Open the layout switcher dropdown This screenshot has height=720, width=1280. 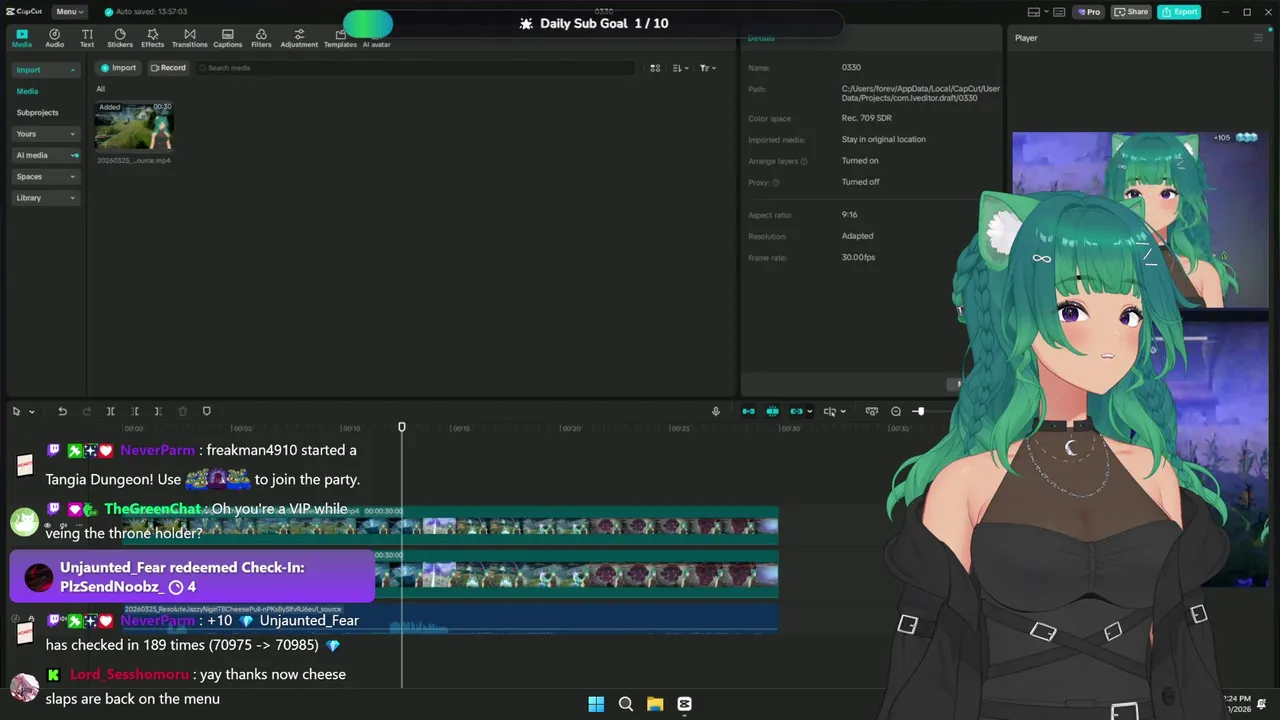click(x=1039, y=12)
